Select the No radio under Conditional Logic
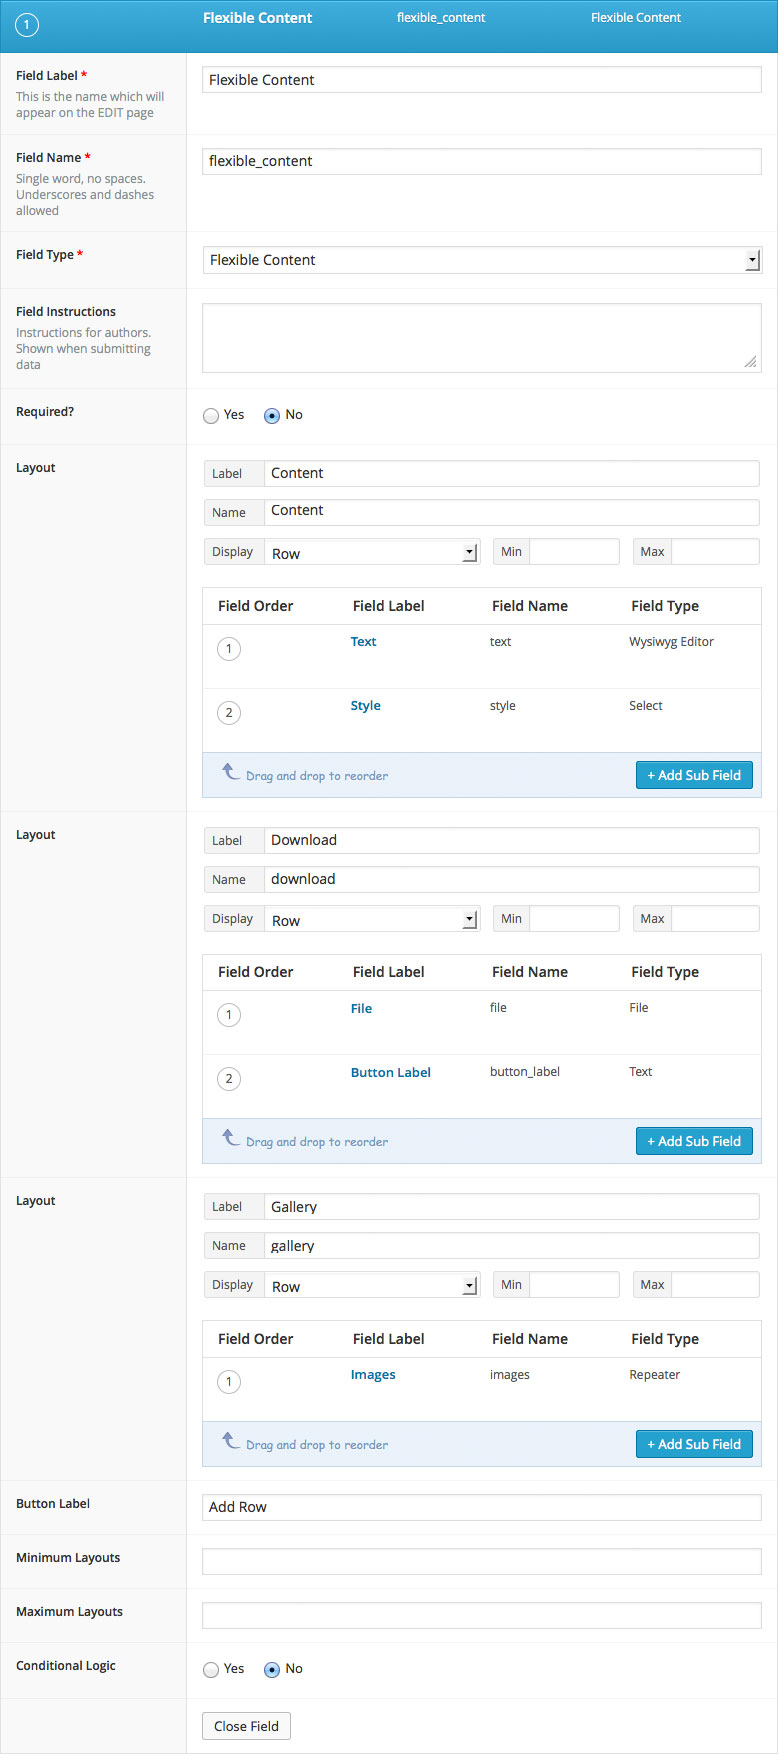Image resolution: width=778 pixels, height=1754 pixels. pyautogui.click(x=271, y=1668)
